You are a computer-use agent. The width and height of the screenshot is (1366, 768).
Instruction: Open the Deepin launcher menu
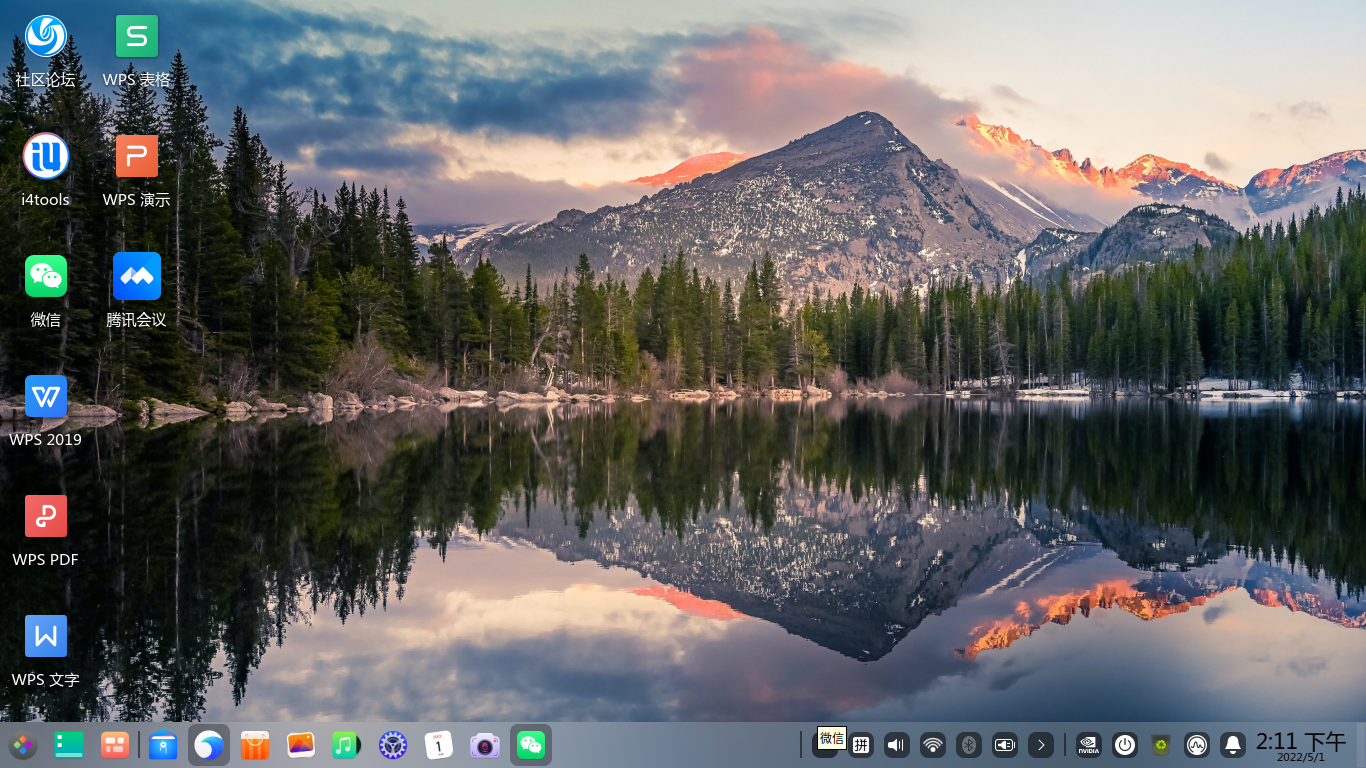[22, 746]
